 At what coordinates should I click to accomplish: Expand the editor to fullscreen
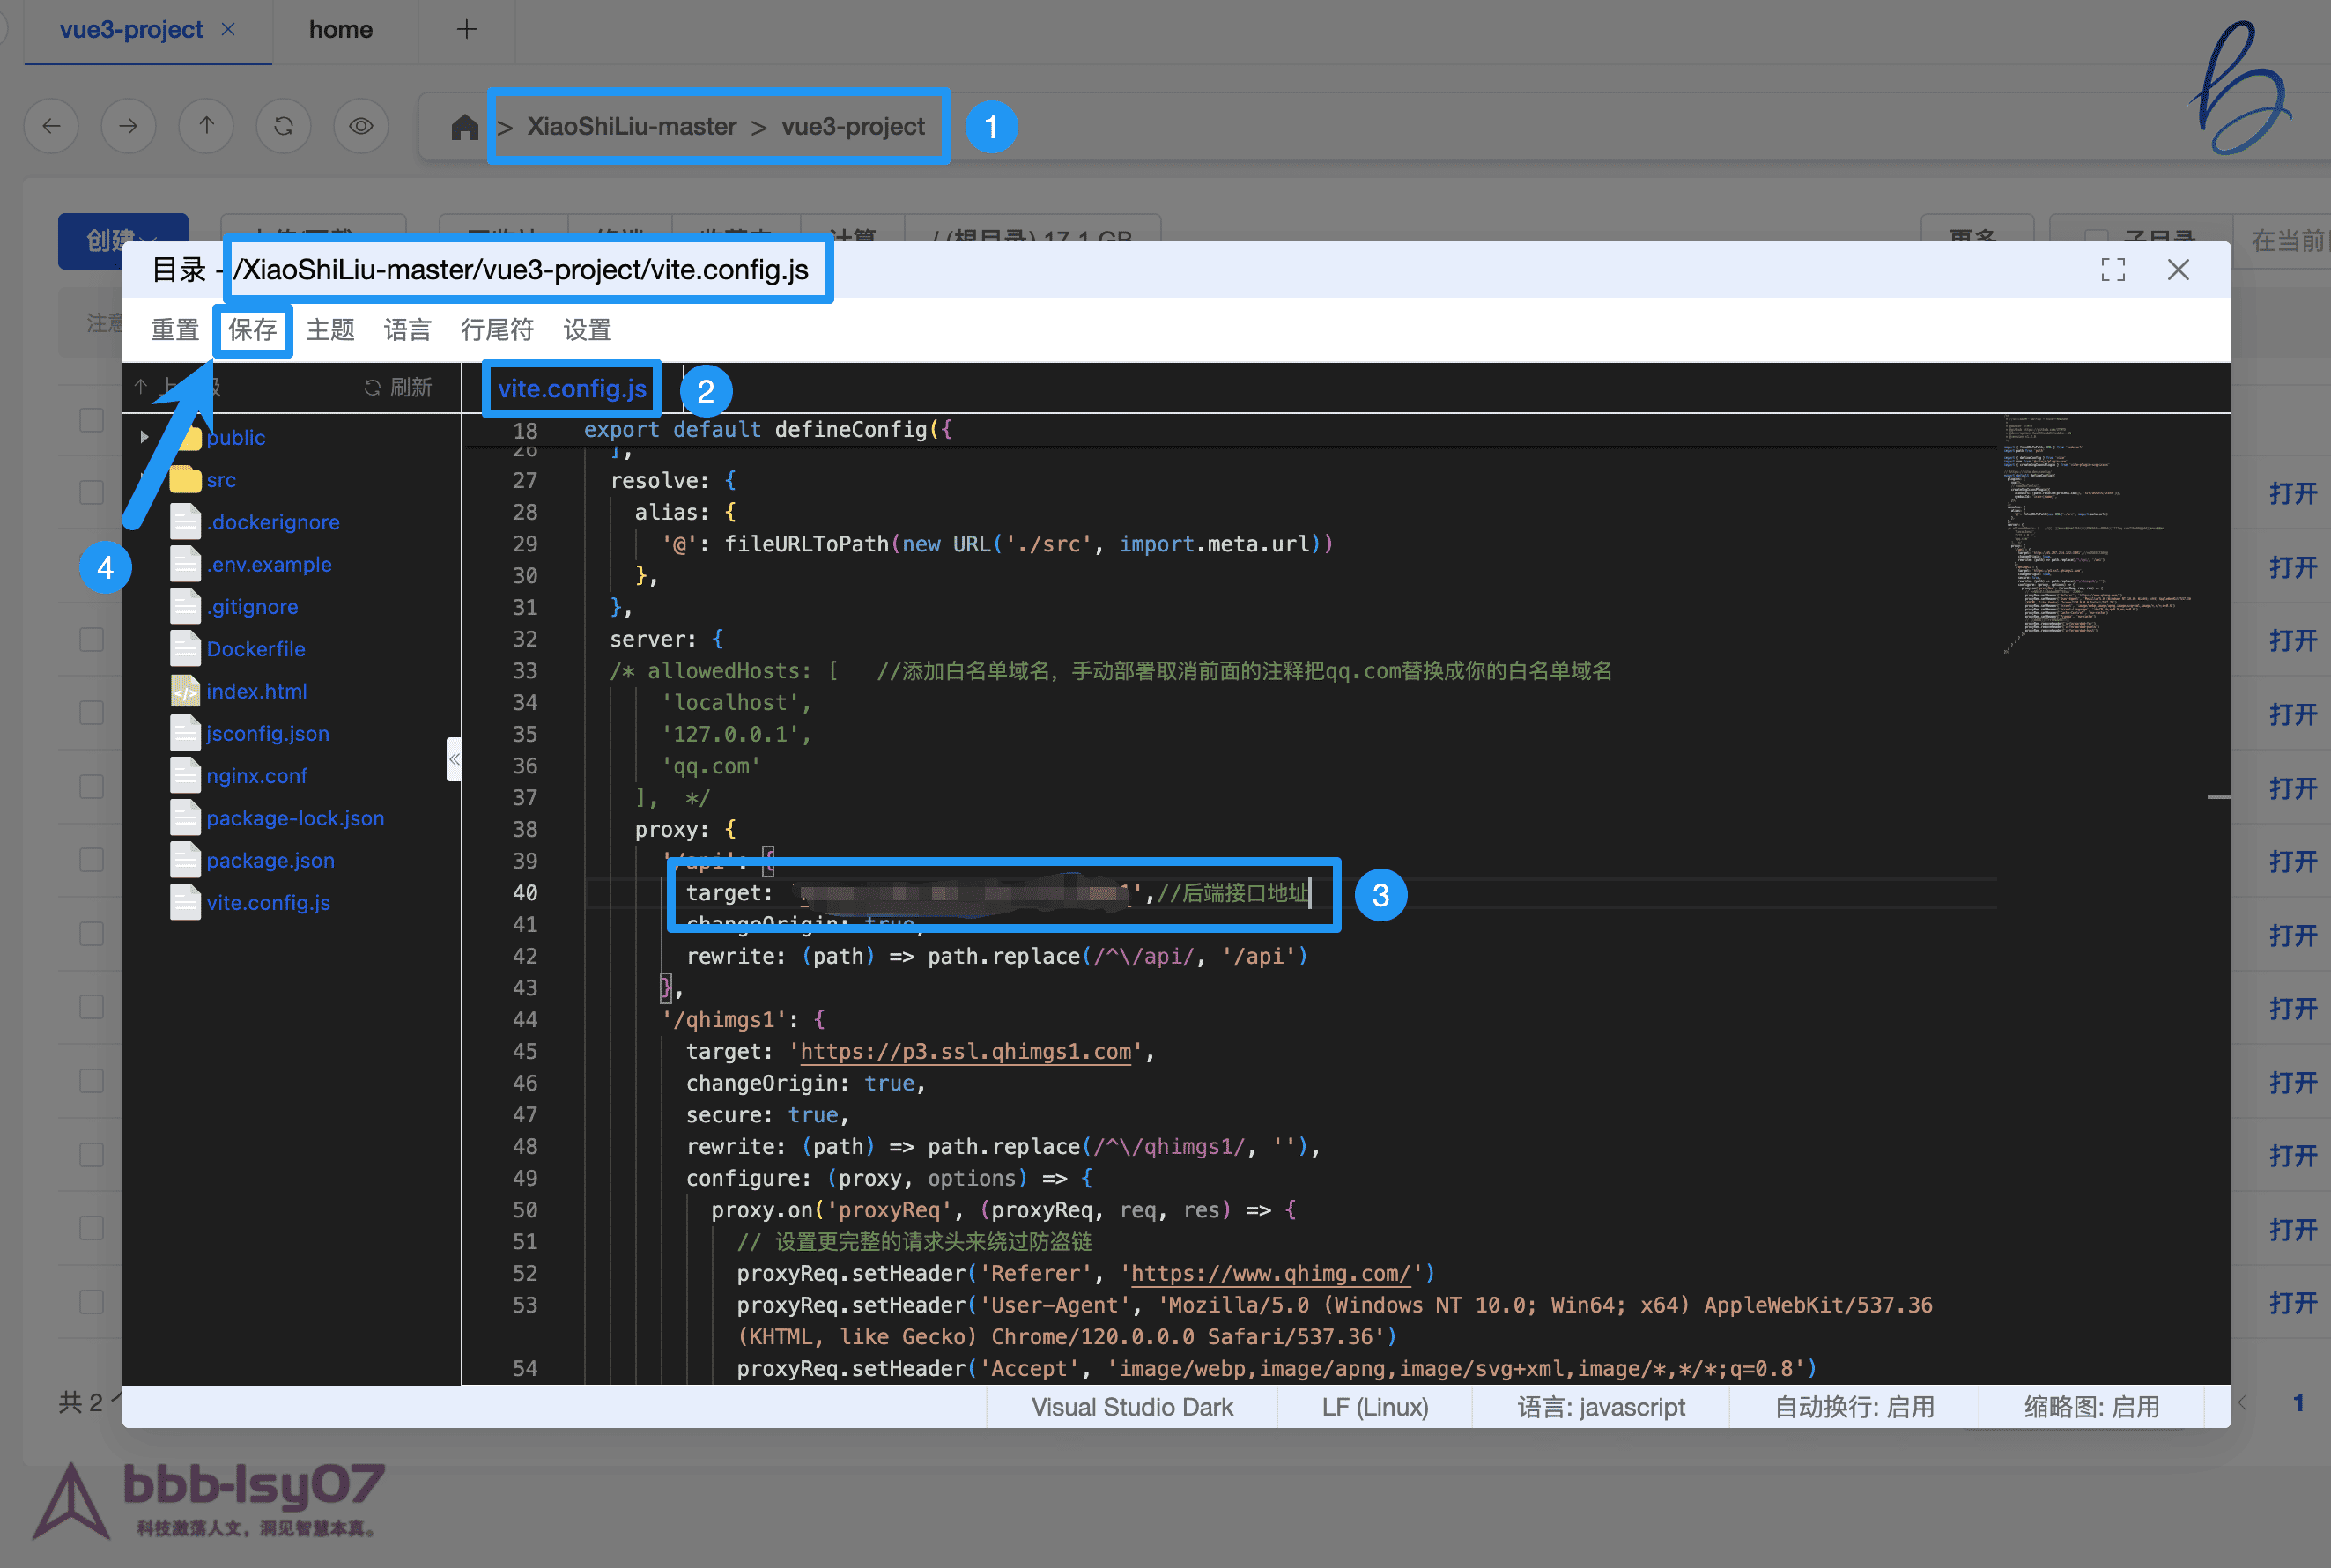2113,270
